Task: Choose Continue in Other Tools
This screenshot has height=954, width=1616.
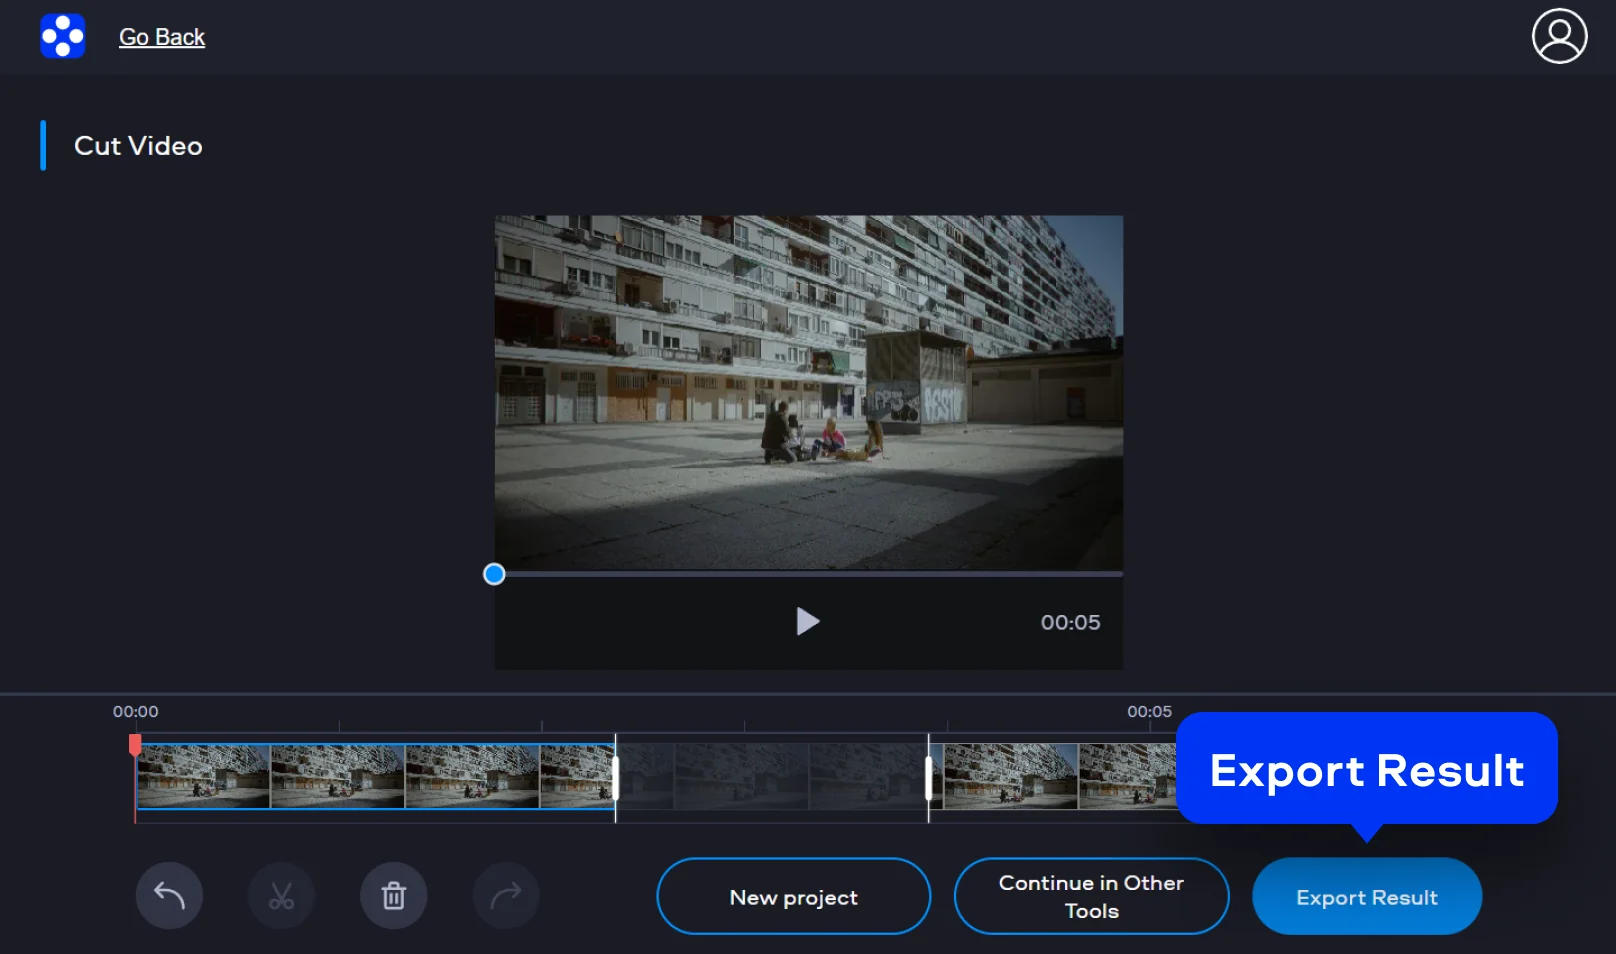Action: point(1091,897)
